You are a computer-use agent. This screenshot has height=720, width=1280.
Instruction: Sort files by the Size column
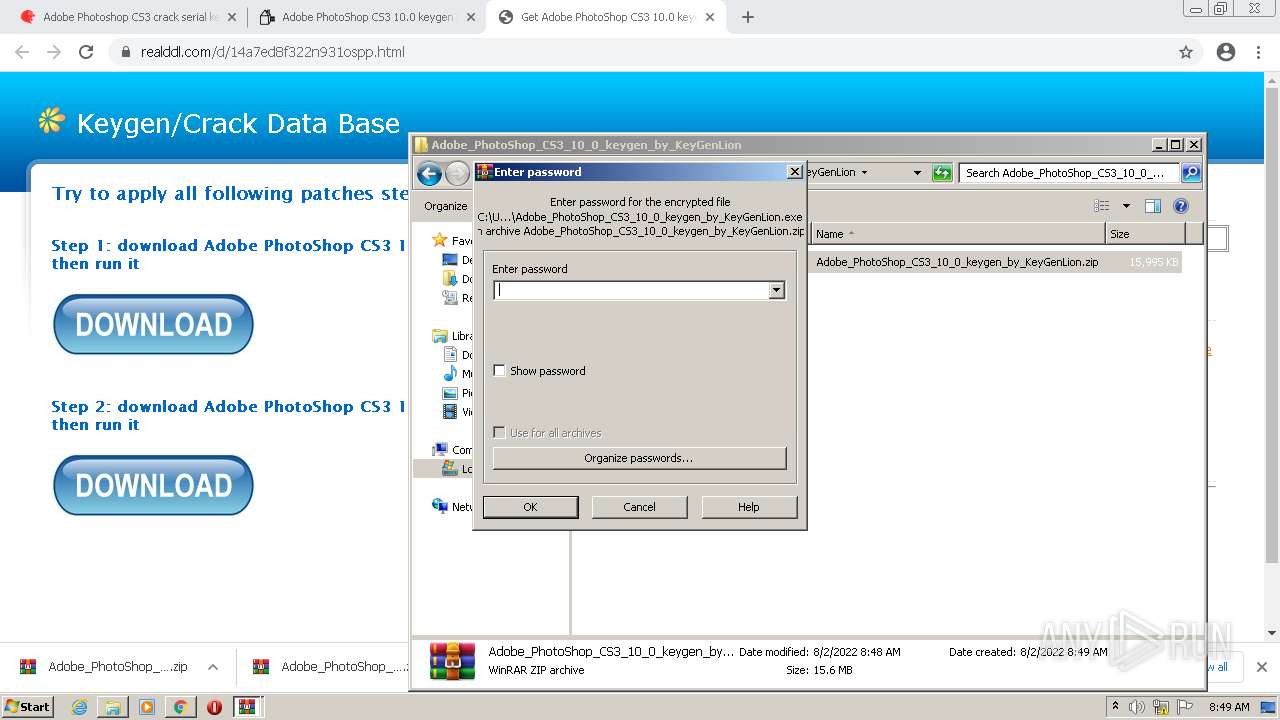coord(1145,234)
